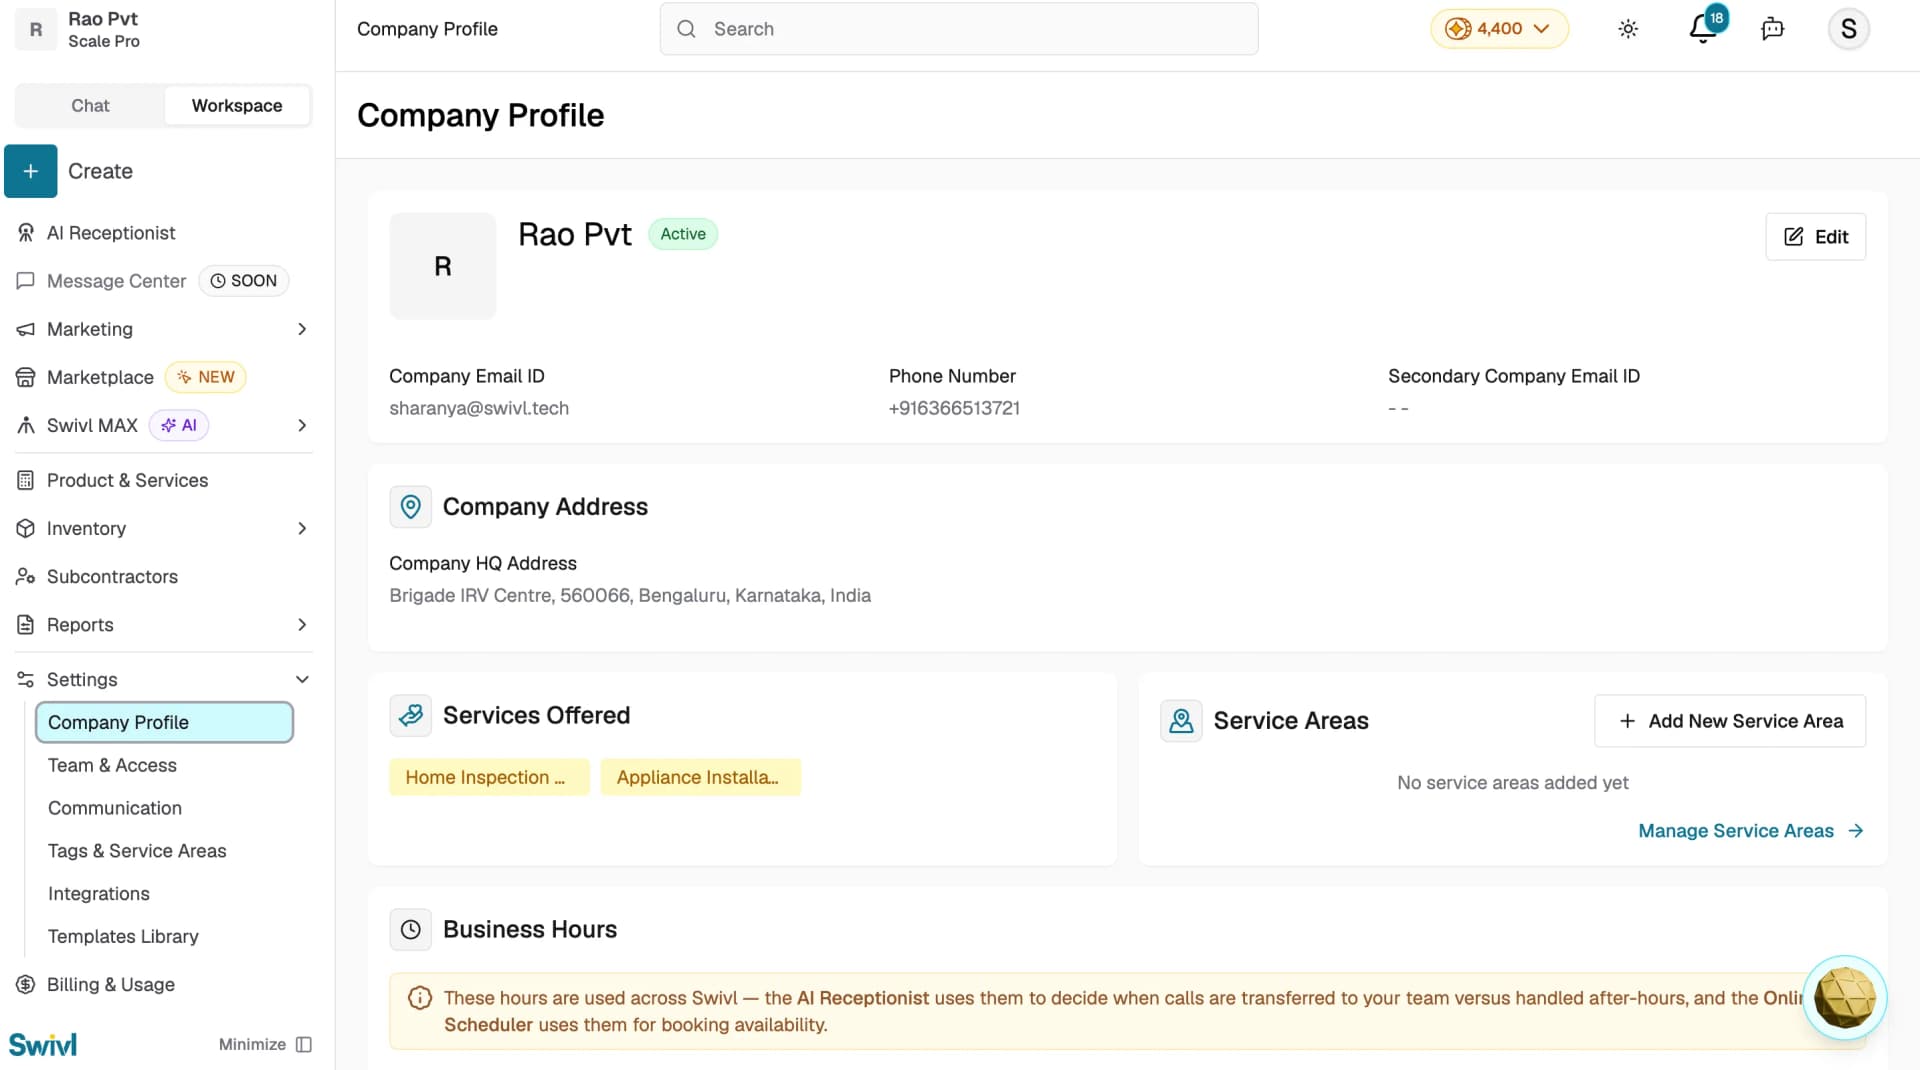Click into the Search field
Screen dimensions: 1920x1070
click(959, 29)
